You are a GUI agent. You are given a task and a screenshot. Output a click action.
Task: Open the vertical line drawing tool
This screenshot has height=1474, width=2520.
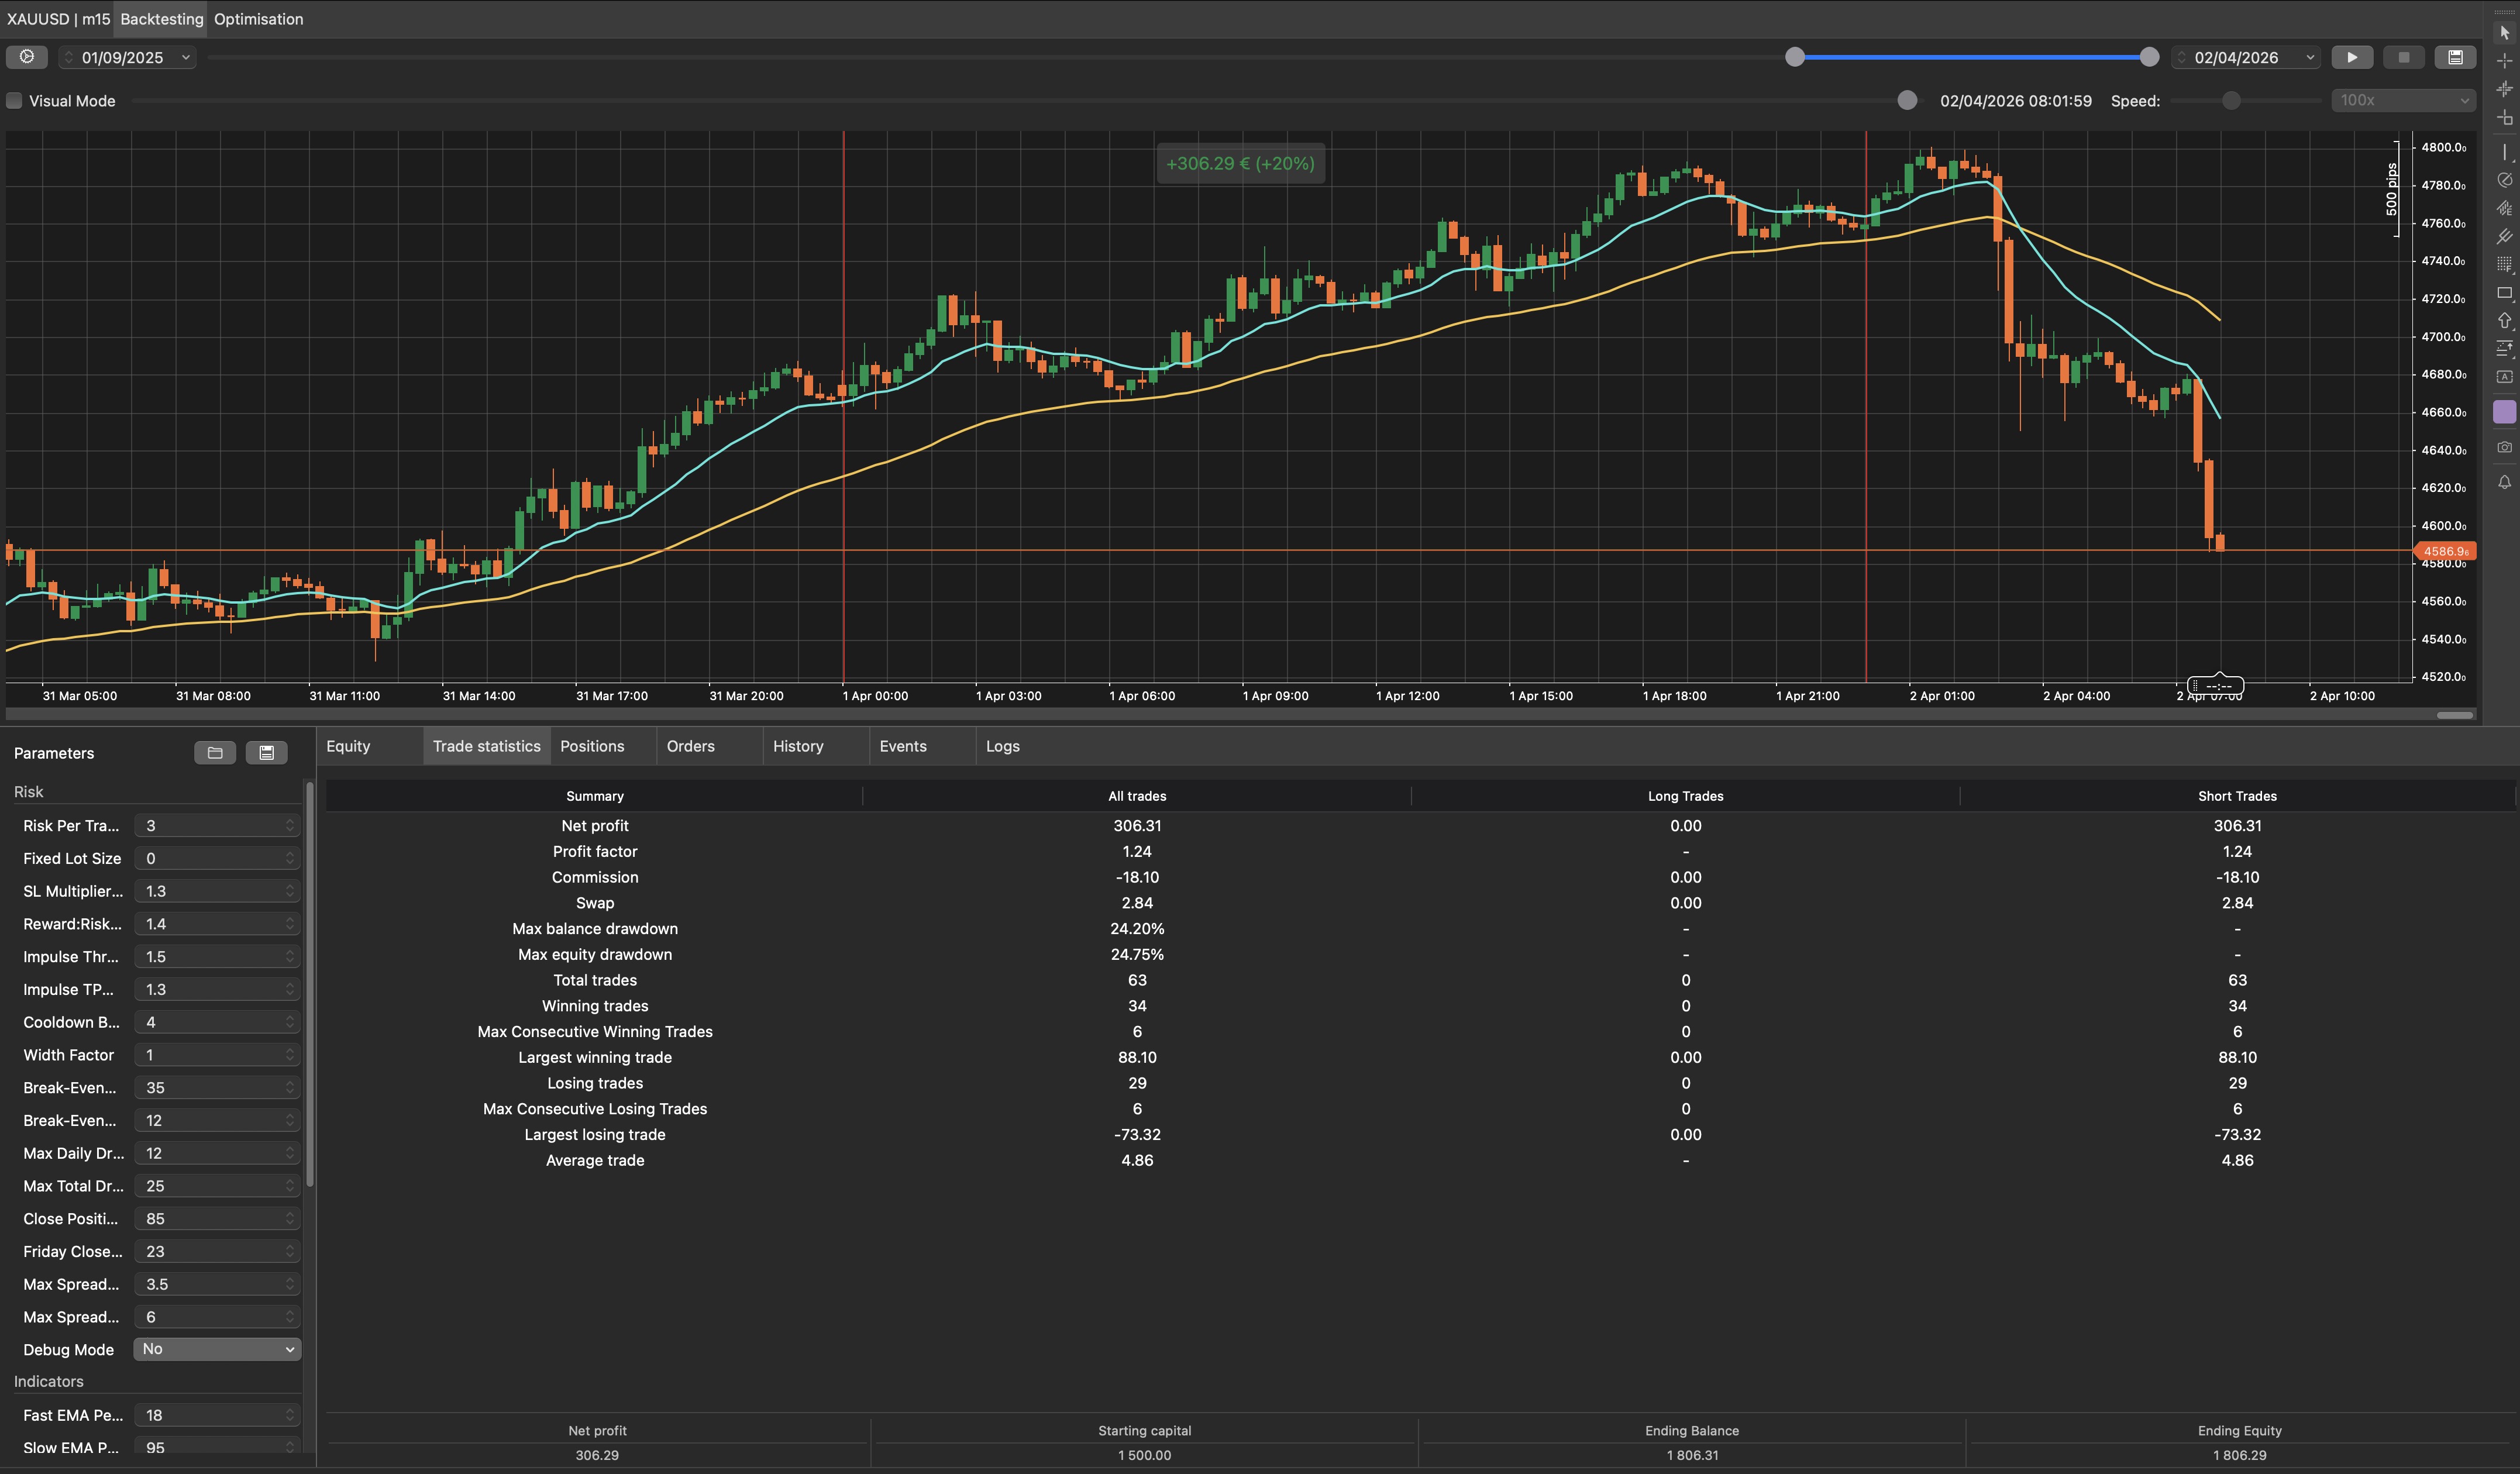click(x=2505, y=152)
